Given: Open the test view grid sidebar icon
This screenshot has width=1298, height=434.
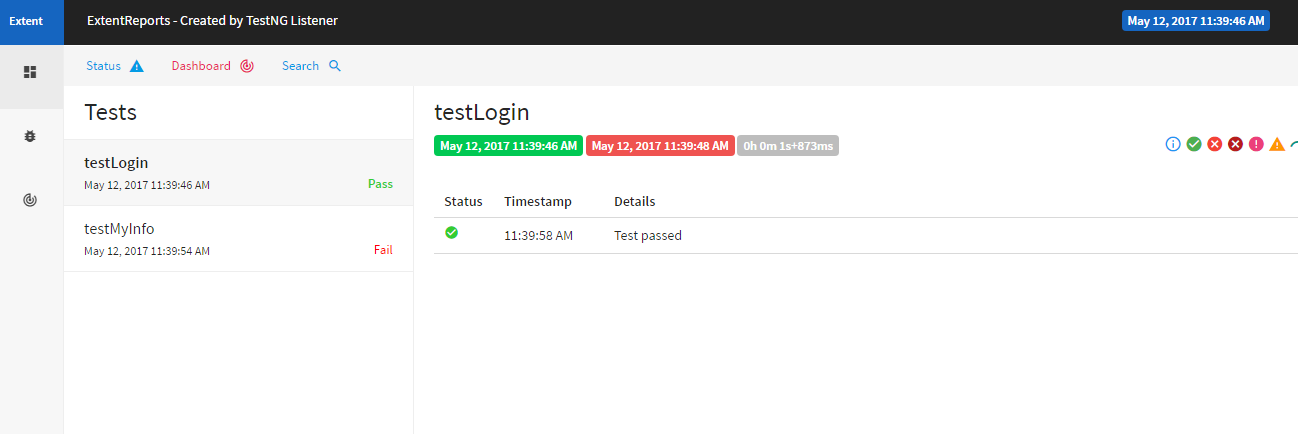Looking at the screenshot, I should [x=31, y=72].
